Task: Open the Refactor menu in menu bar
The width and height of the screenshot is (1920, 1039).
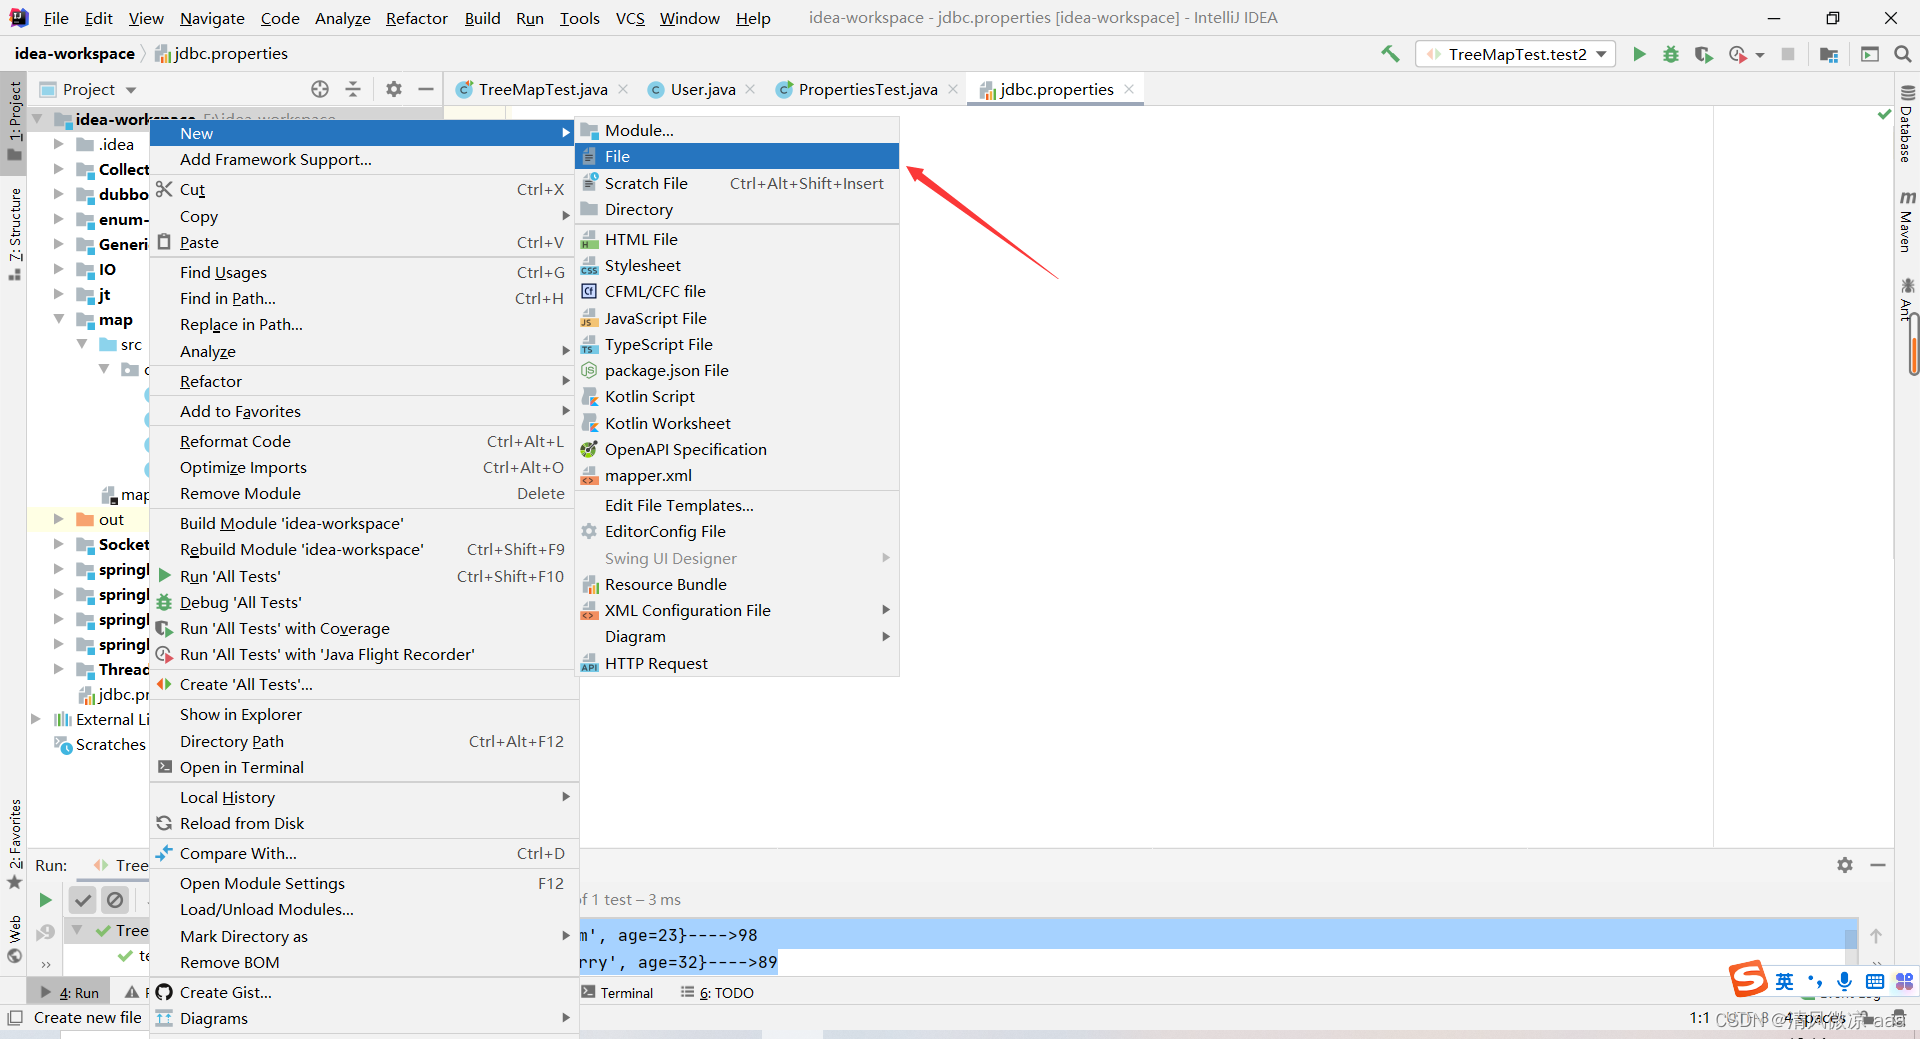Action: (x=416, y=18)
